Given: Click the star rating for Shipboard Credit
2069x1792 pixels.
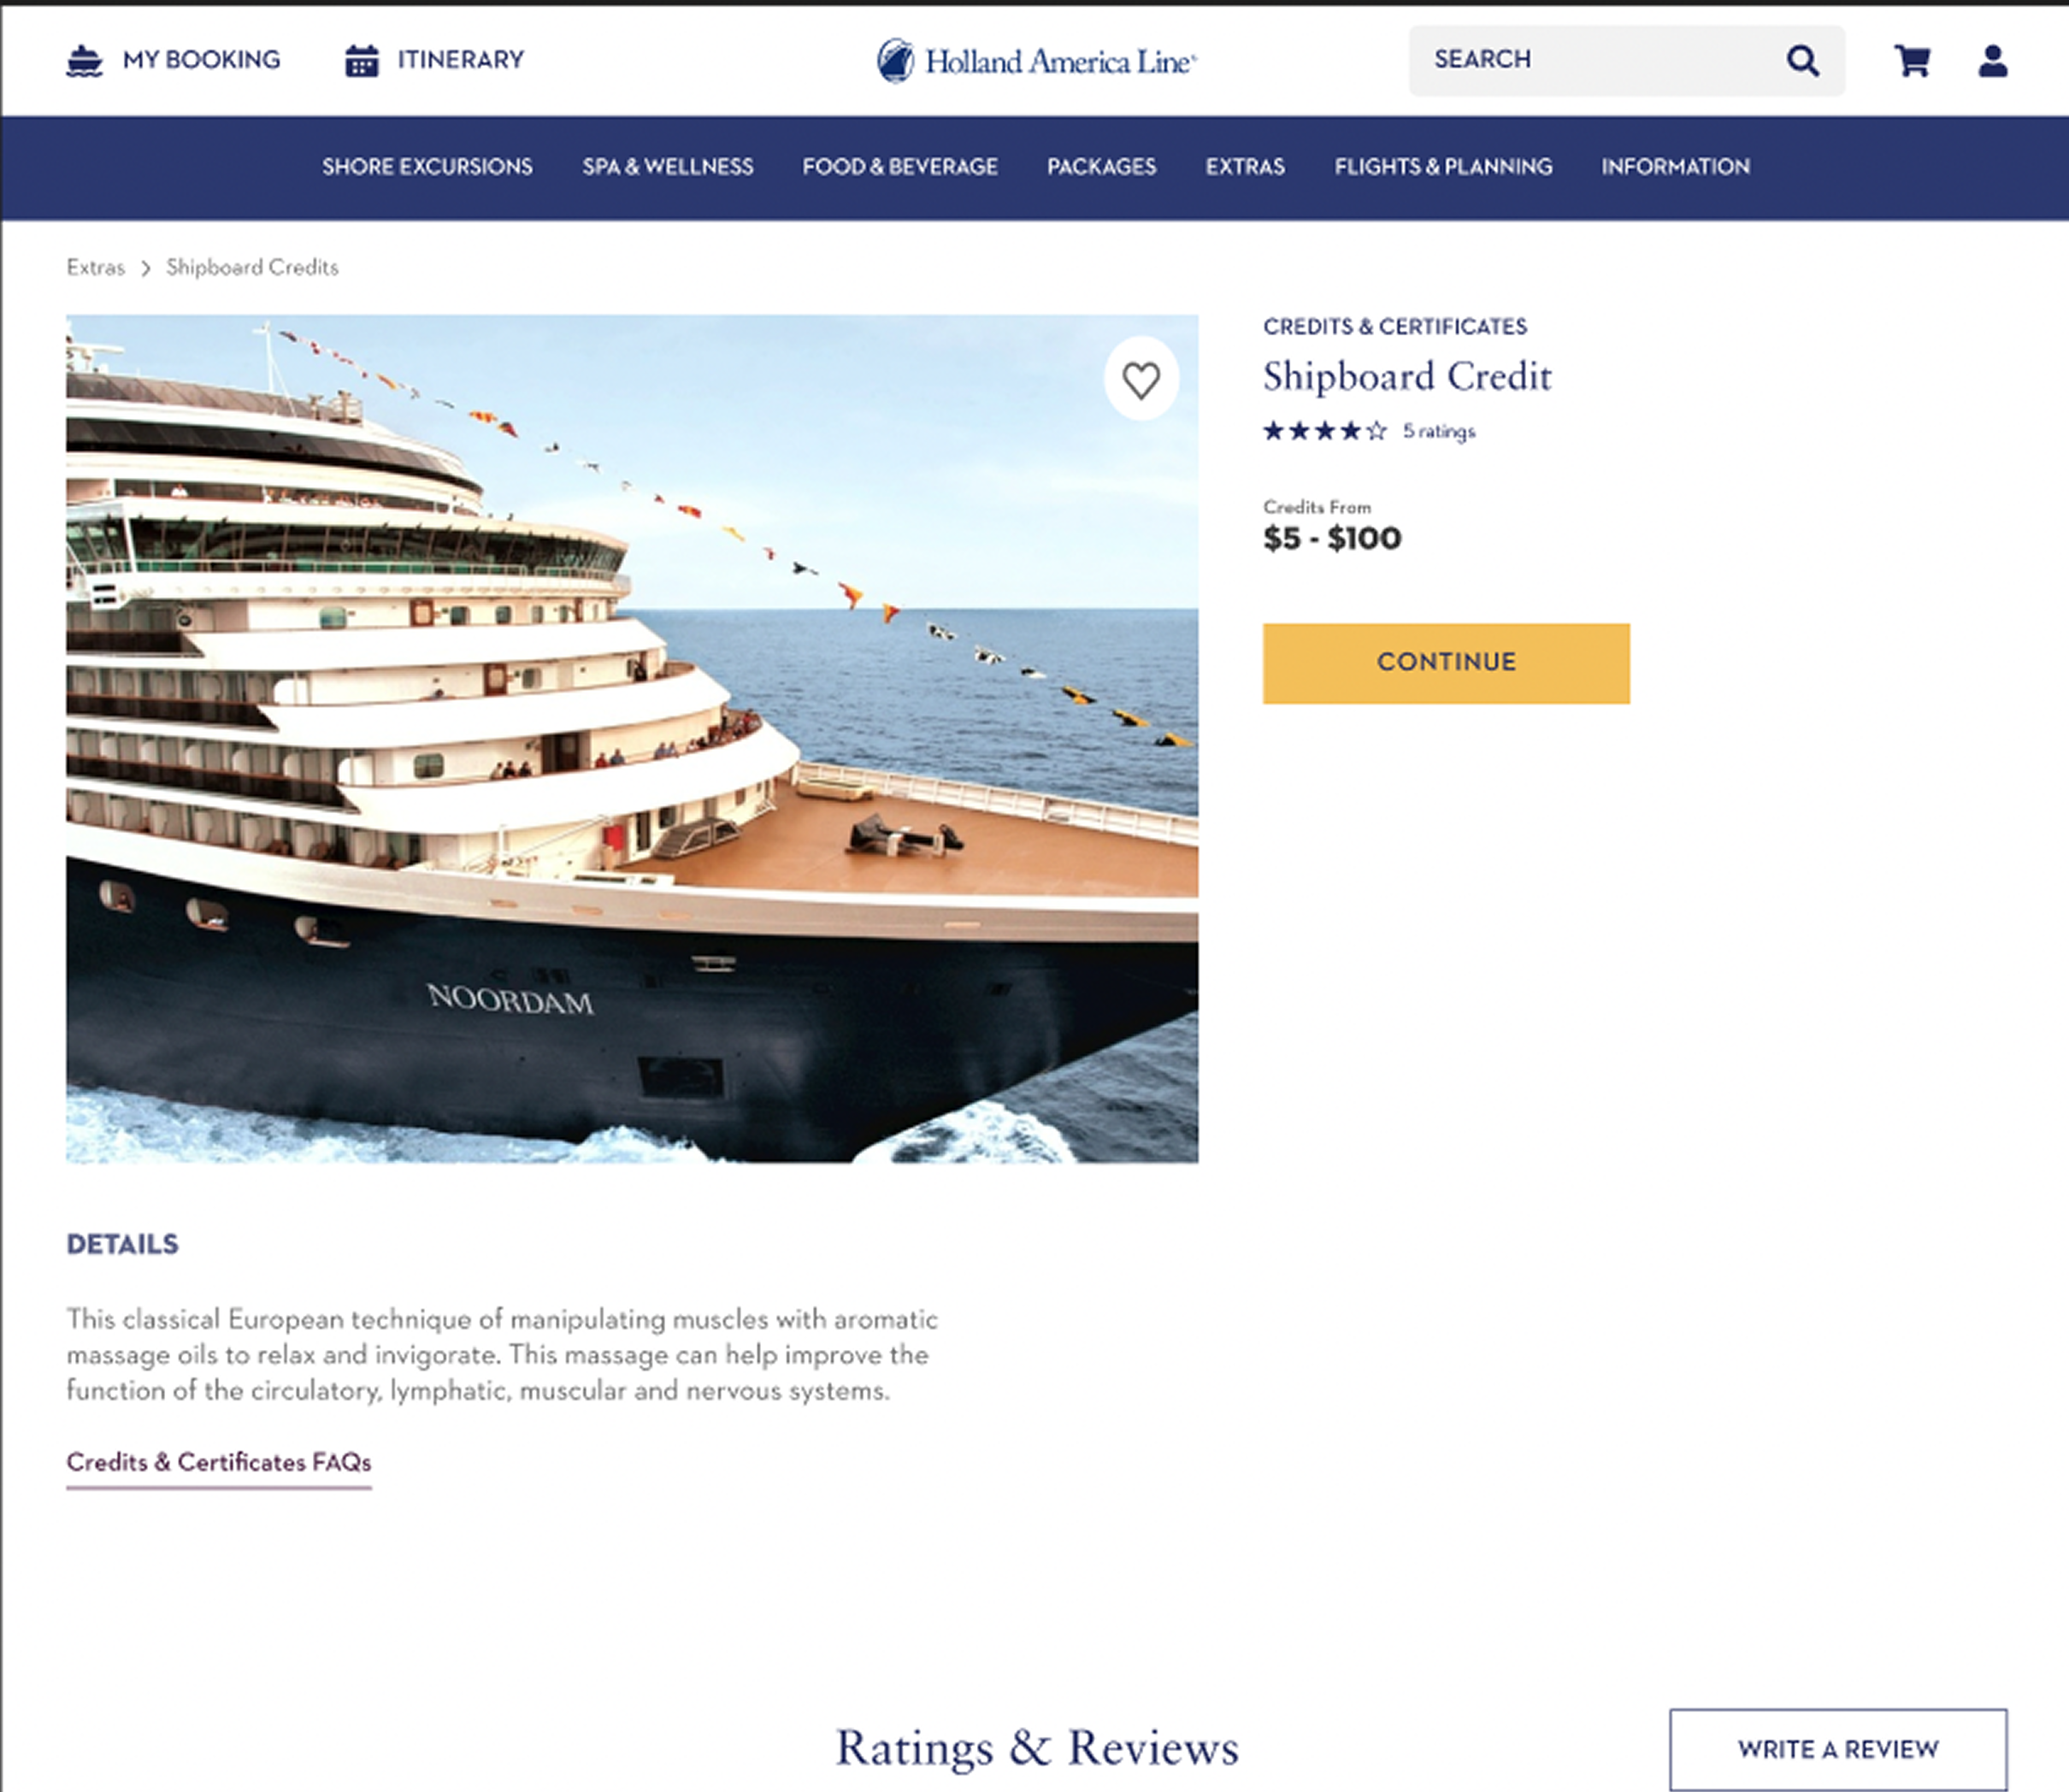Looking at the screenshot, I should tap(1325, 431).
